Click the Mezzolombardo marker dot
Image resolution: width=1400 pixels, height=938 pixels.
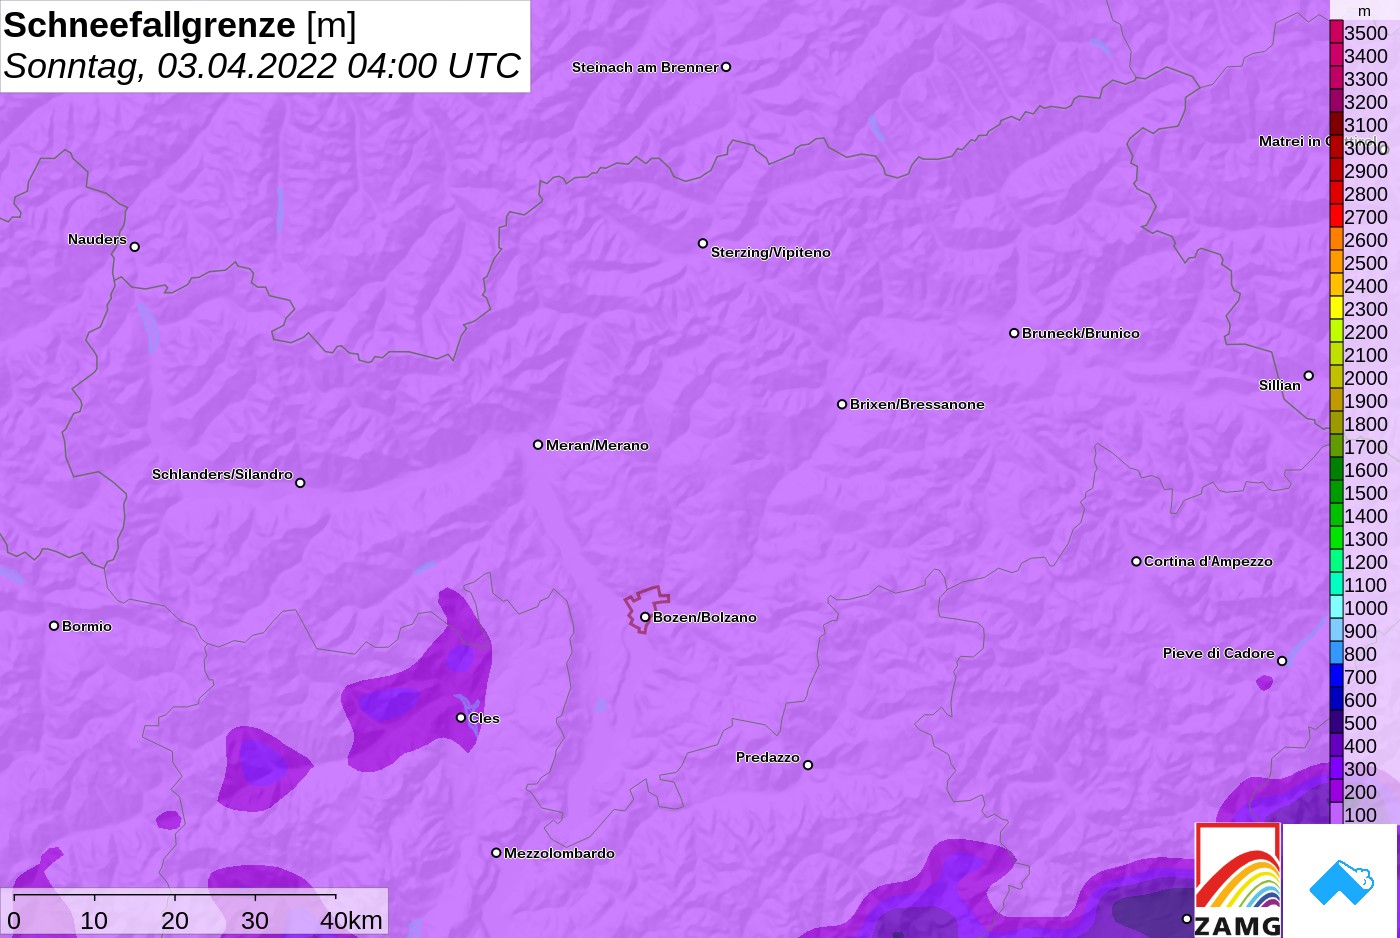[x=496, y=853]
